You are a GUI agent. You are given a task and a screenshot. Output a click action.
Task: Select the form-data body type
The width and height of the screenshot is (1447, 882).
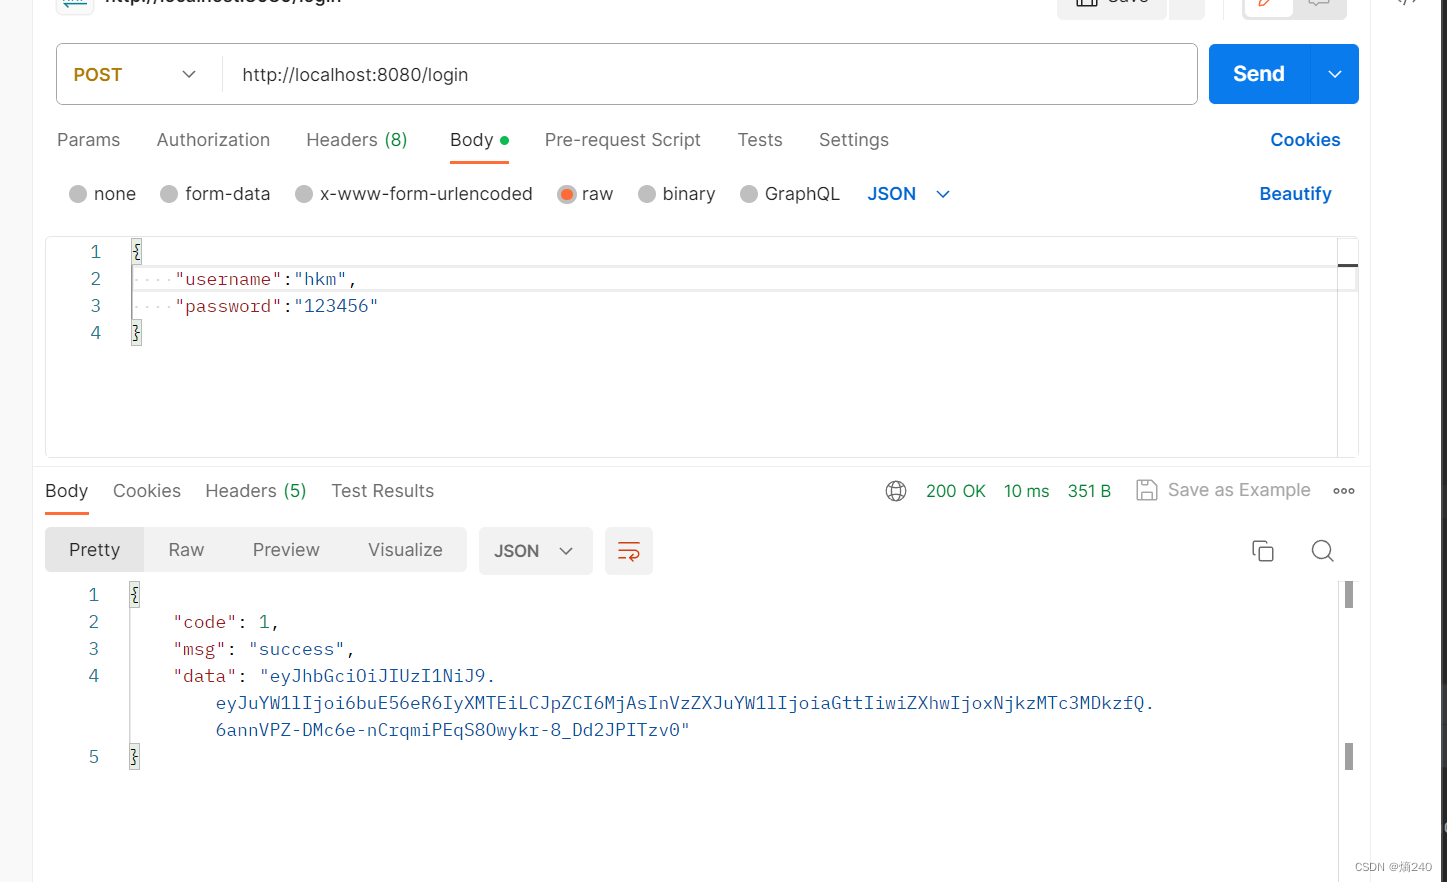pos(215,193)
